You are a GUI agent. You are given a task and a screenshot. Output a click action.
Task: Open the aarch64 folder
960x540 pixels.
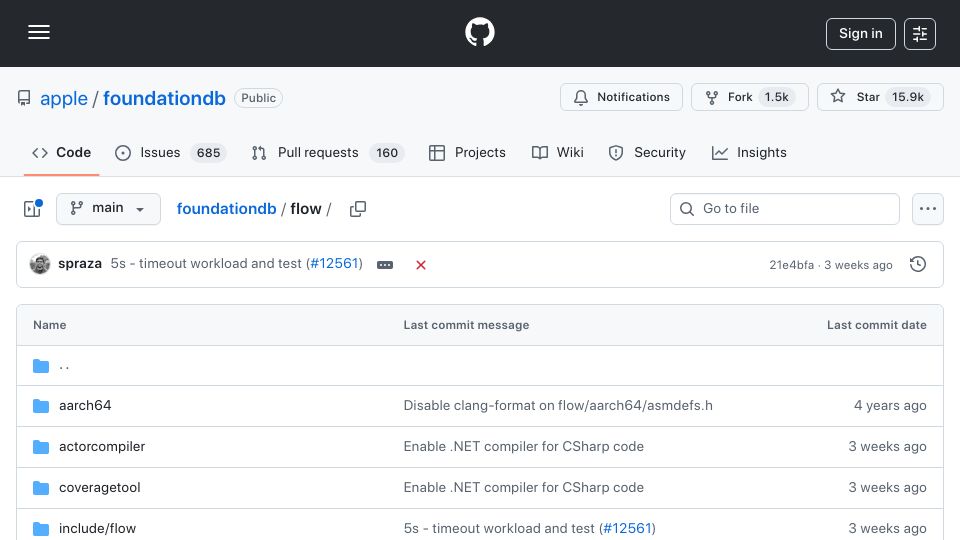85,405
